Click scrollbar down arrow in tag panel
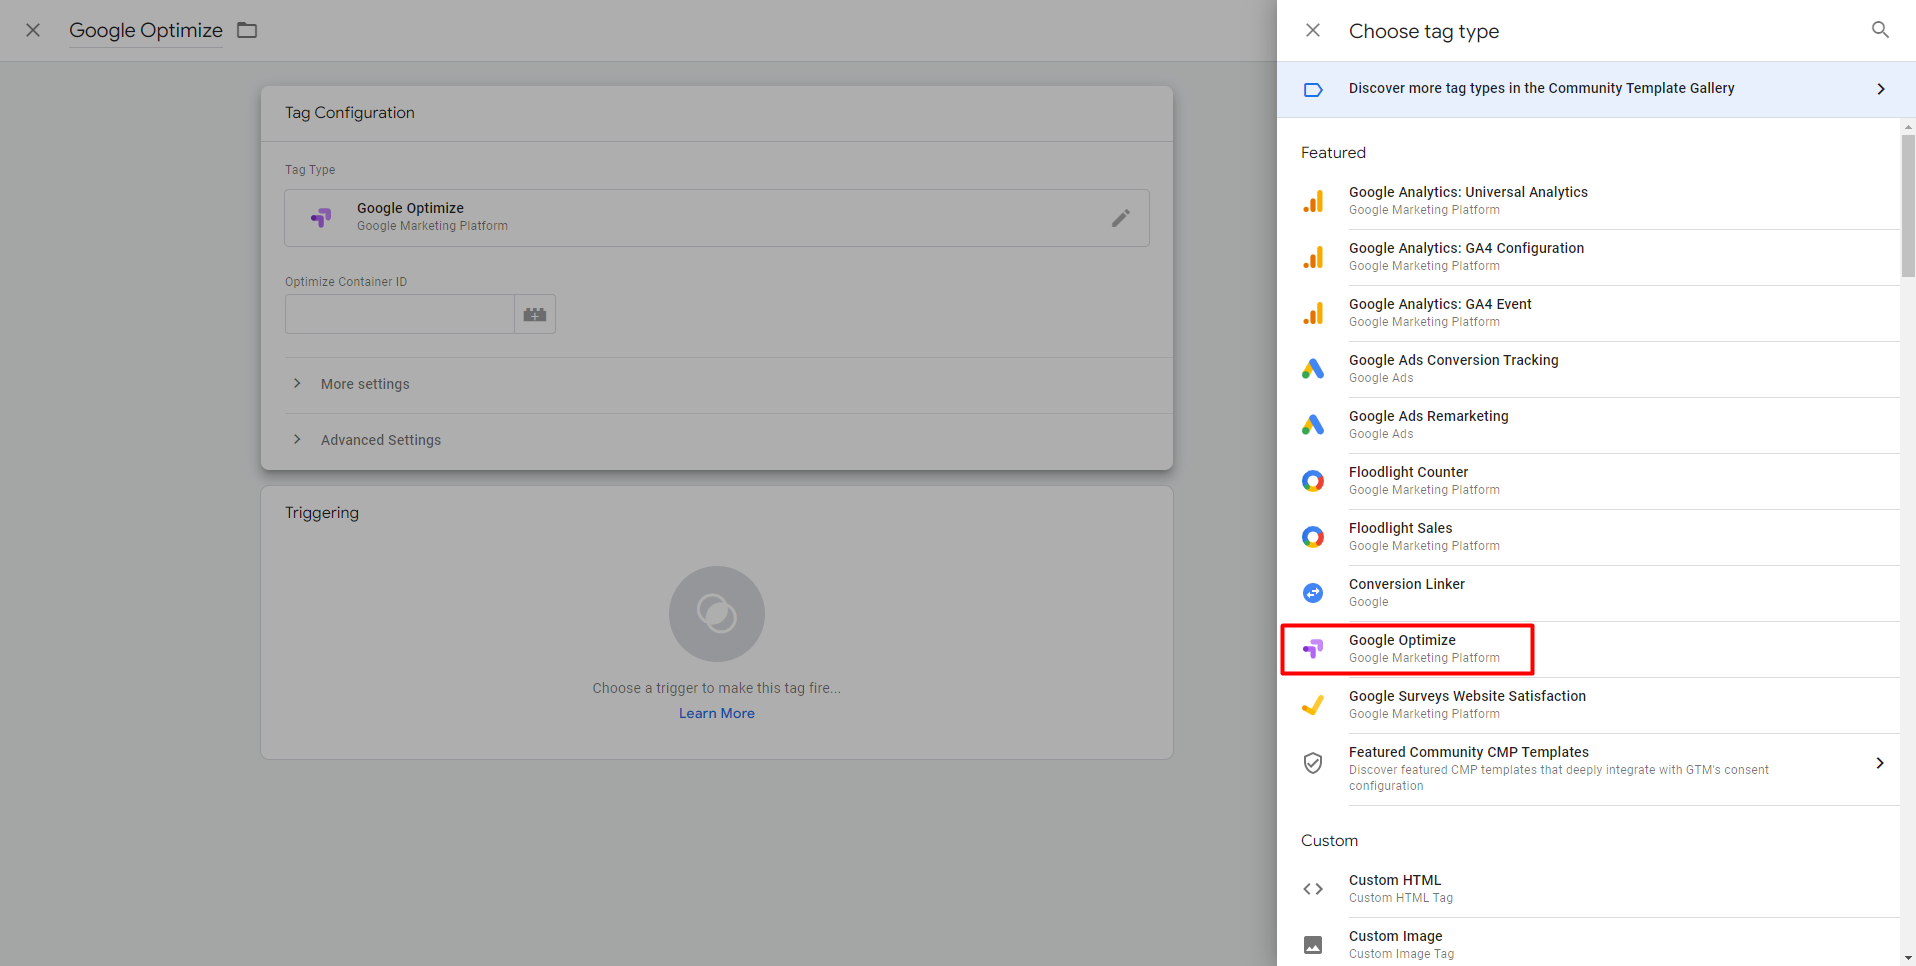This screenshot has width=1916, height=966. point(1908,958)
